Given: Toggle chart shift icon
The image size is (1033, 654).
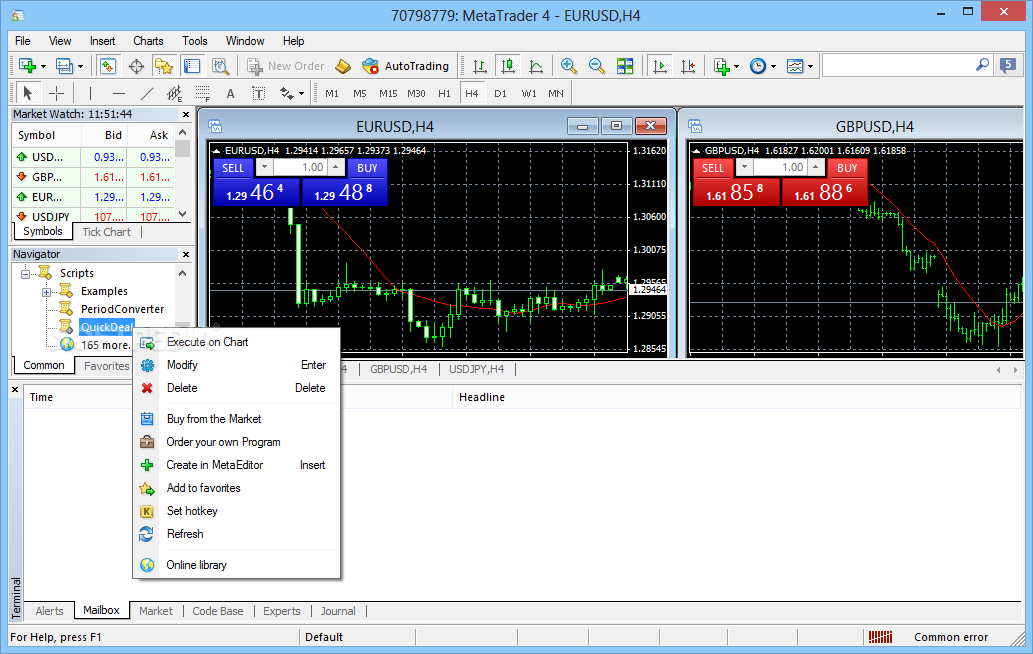Looking at the screenshot, I should pos(688,66).
